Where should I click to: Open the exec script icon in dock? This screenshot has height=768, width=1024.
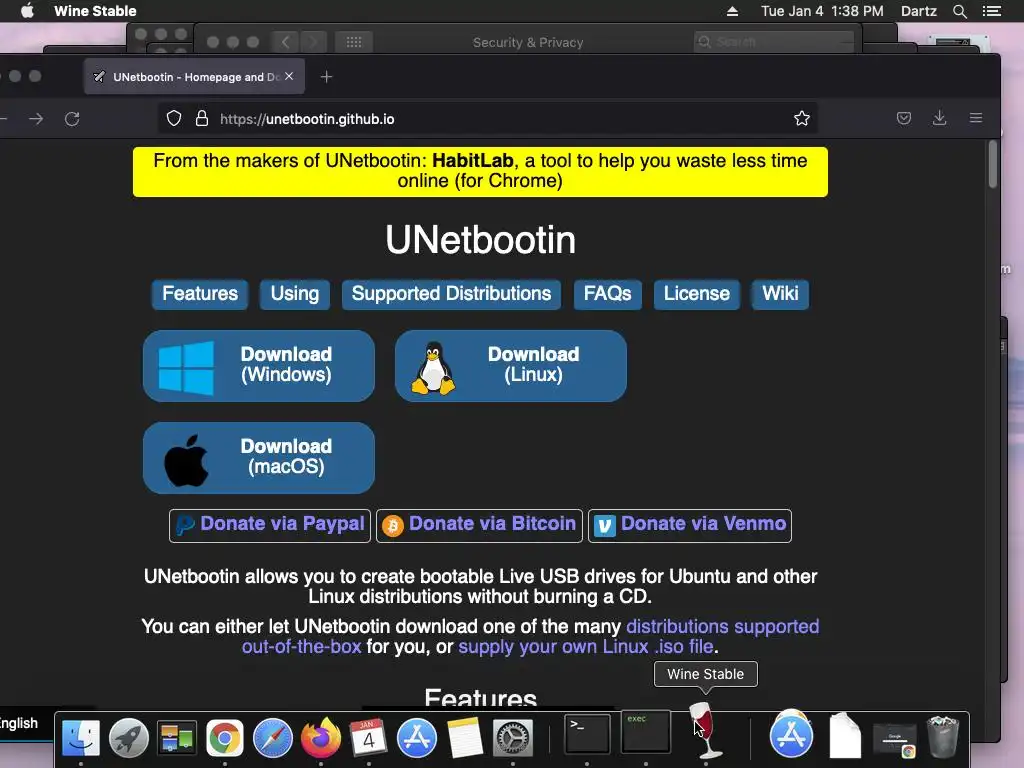pos(645,733)
